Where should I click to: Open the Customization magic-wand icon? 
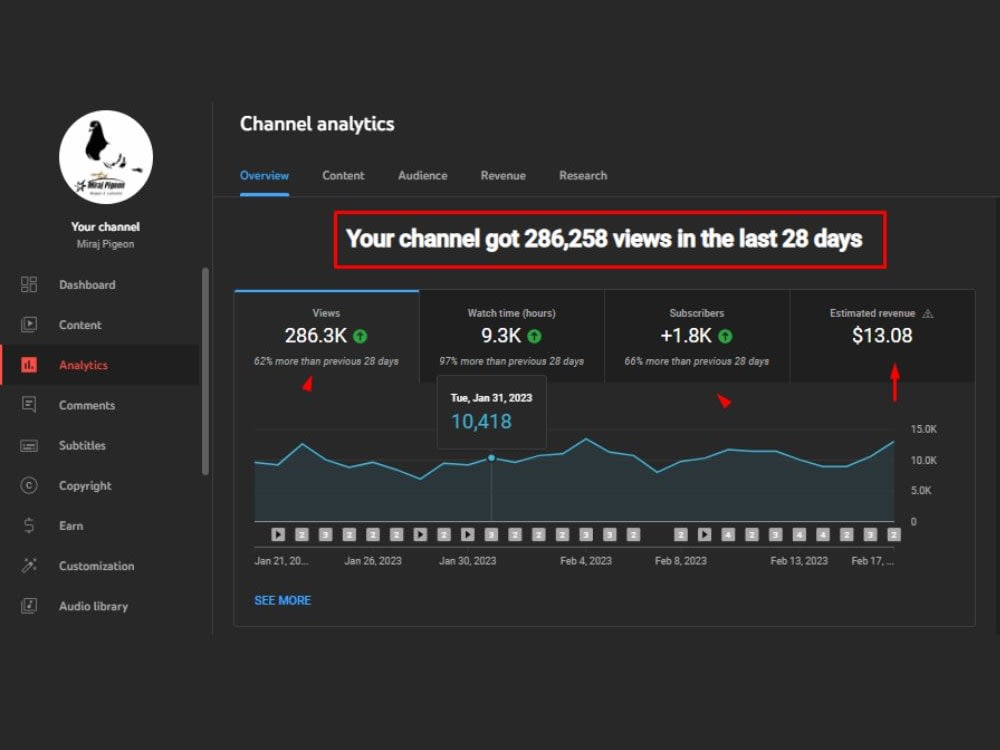click(29, 566)
